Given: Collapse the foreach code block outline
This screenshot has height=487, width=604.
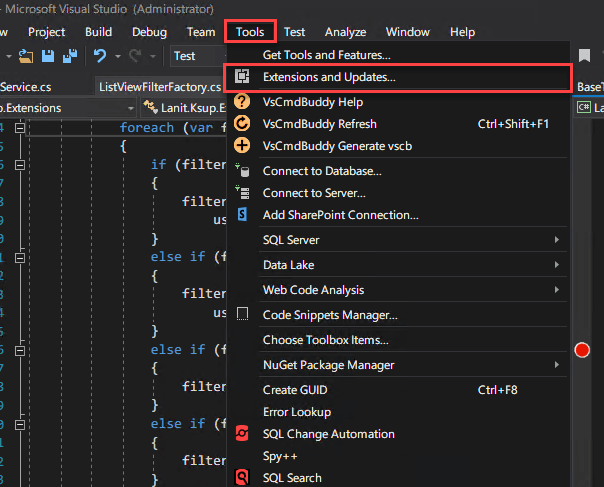Looking at the screenshot, I should (x=21, y=128).
